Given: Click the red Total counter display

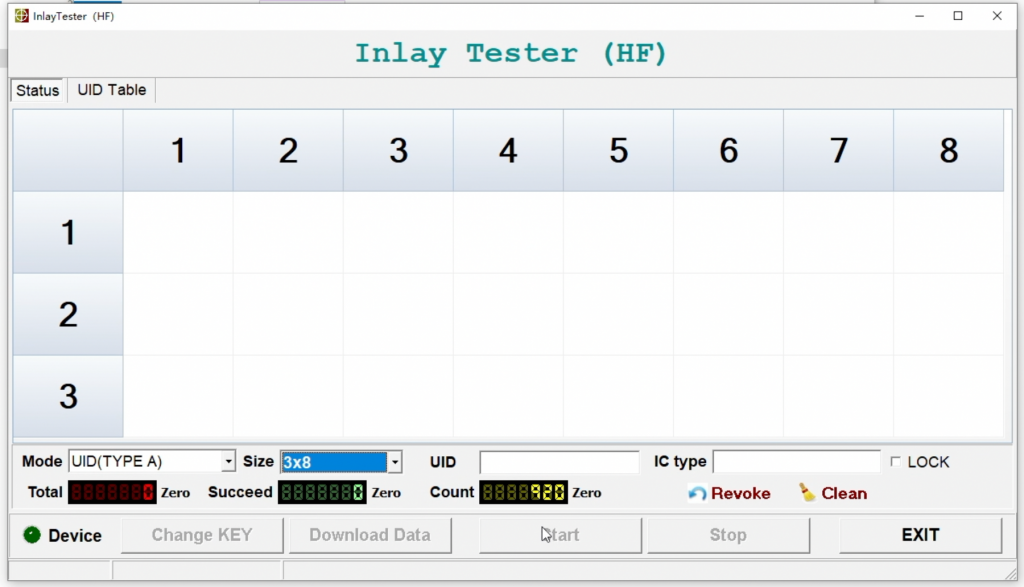Looking at the screenshot, I should pyautogui.click(x=112, y=492).
